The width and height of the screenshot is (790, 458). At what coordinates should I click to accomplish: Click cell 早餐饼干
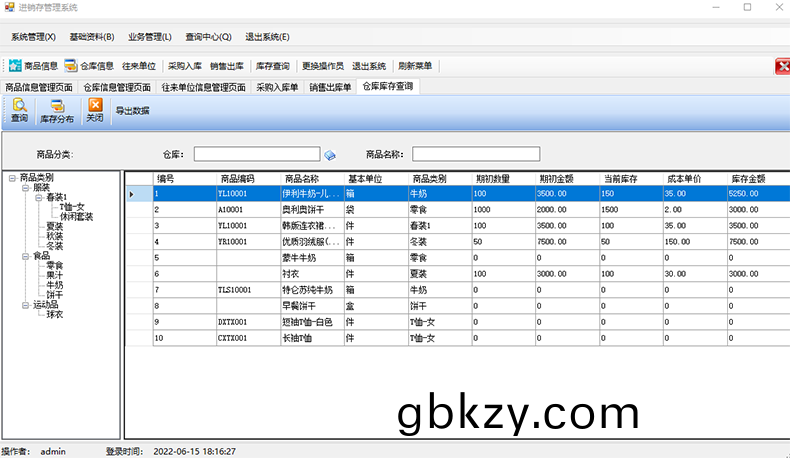(312, 306)
